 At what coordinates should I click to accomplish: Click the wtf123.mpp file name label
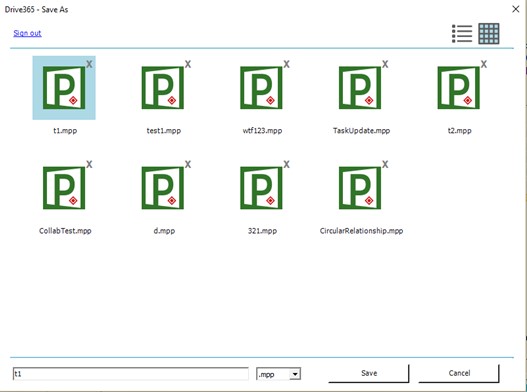click(262, 130)
